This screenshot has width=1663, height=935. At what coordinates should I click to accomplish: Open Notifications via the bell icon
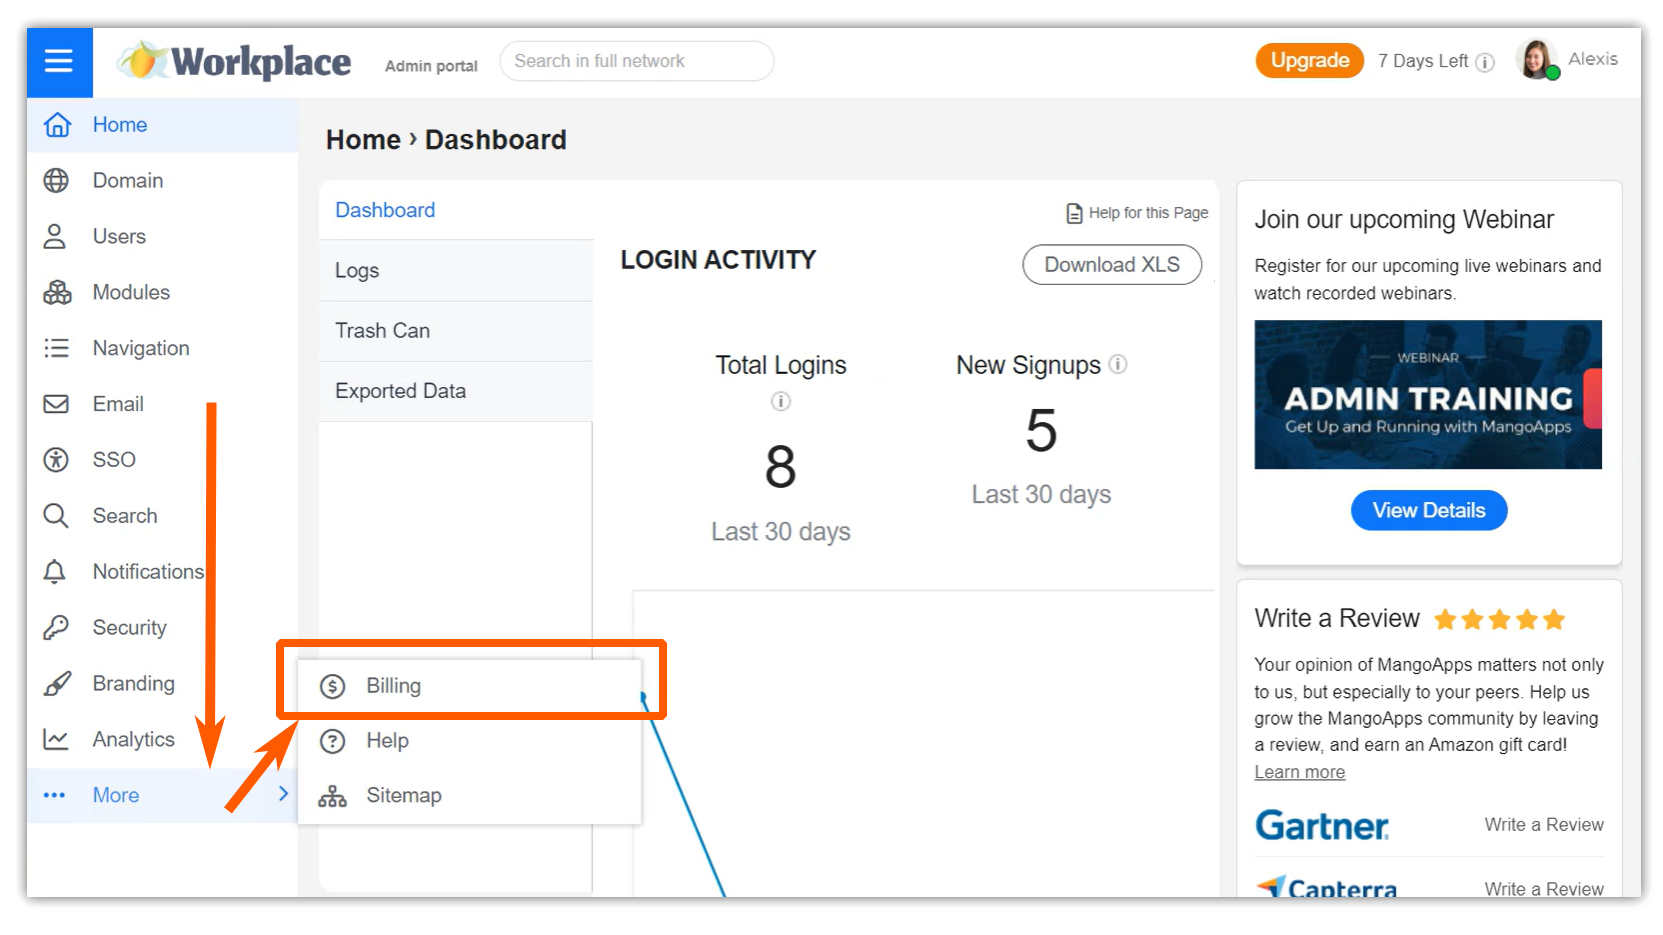(55, 572)
